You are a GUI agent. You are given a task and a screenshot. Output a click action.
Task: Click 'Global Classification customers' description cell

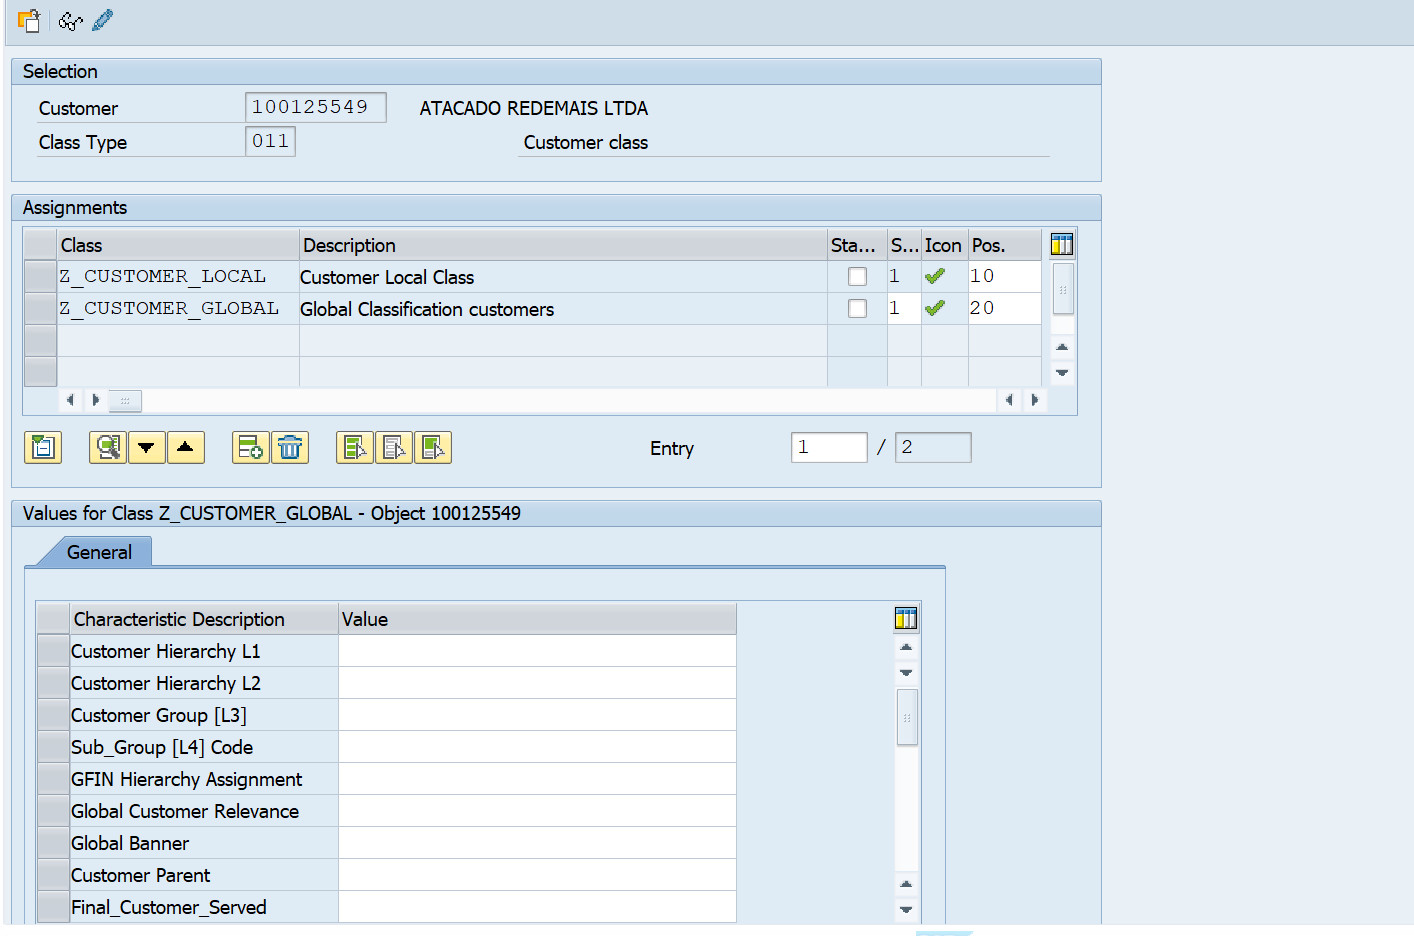tap(563, 309)
